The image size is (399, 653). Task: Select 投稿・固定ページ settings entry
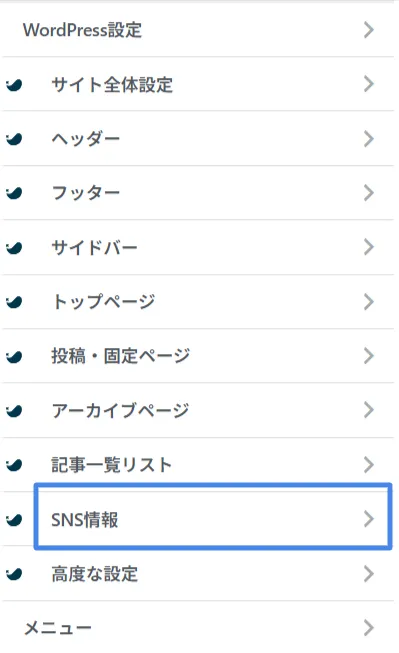pos(198,356)
